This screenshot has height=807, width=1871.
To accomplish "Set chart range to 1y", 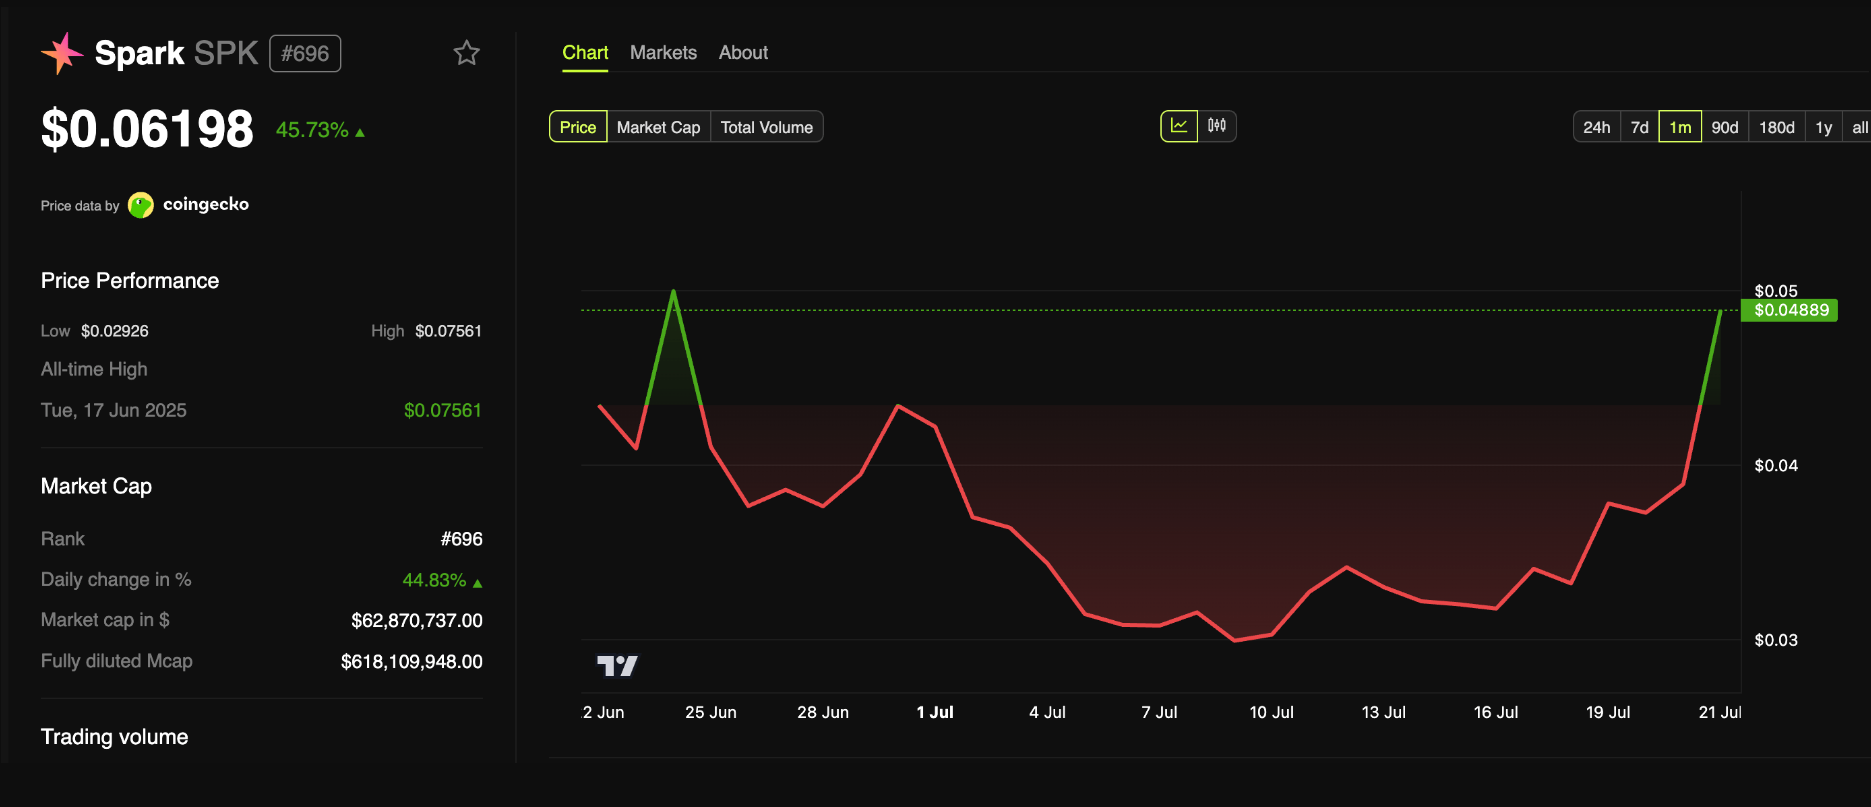I will coord(1823,127).
